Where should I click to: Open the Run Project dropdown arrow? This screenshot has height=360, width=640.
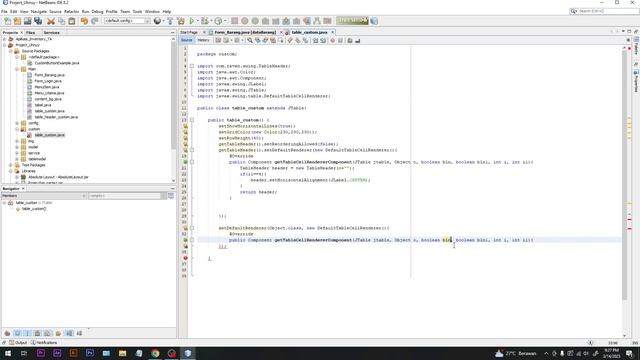[197, 21]
